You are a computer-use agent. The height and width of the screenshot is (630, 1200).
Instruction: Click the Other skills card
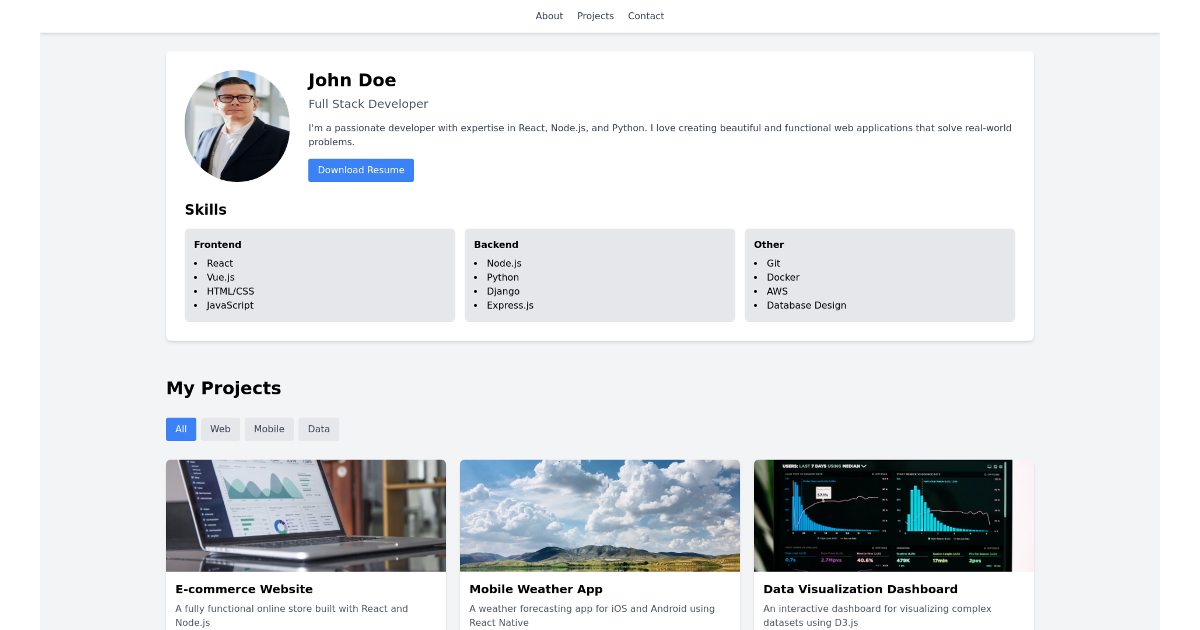pyautogui.click(x=880, y=275)
